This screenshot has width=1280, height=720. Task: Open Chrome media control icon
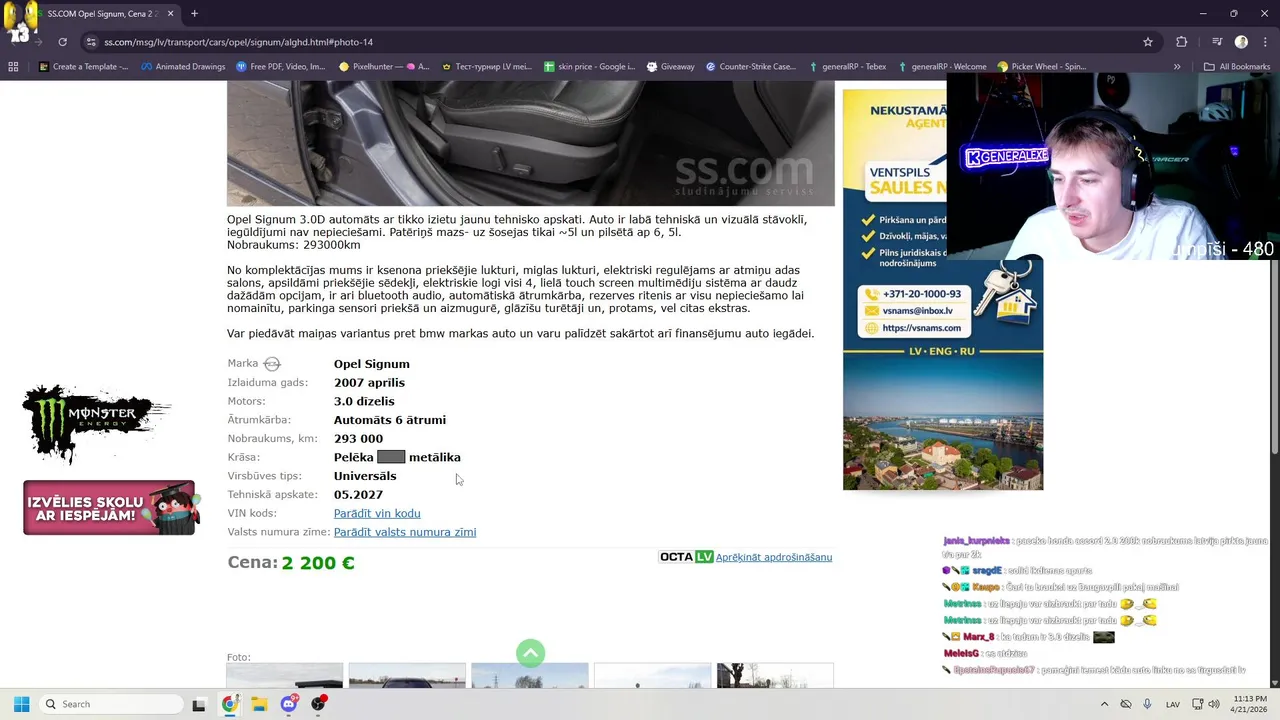[x=1217, y=42]
